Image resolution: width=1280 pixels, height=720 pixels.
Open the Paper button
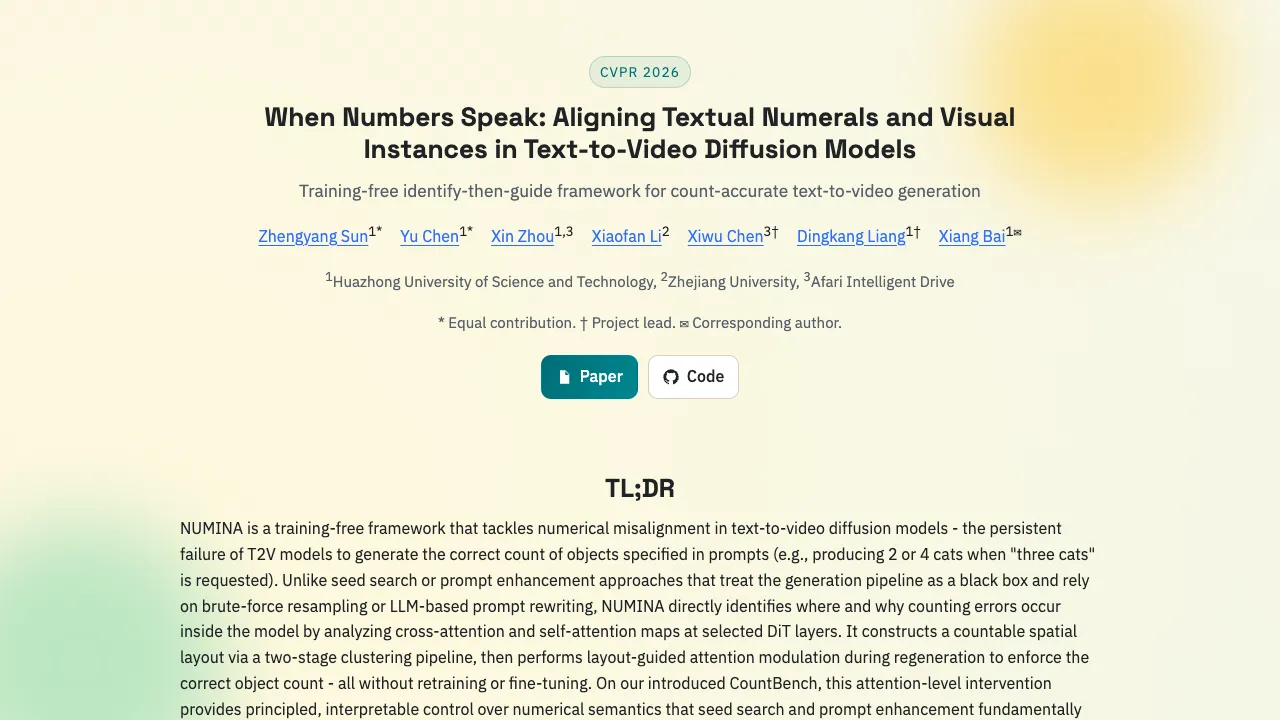click(x=589, y=377)
